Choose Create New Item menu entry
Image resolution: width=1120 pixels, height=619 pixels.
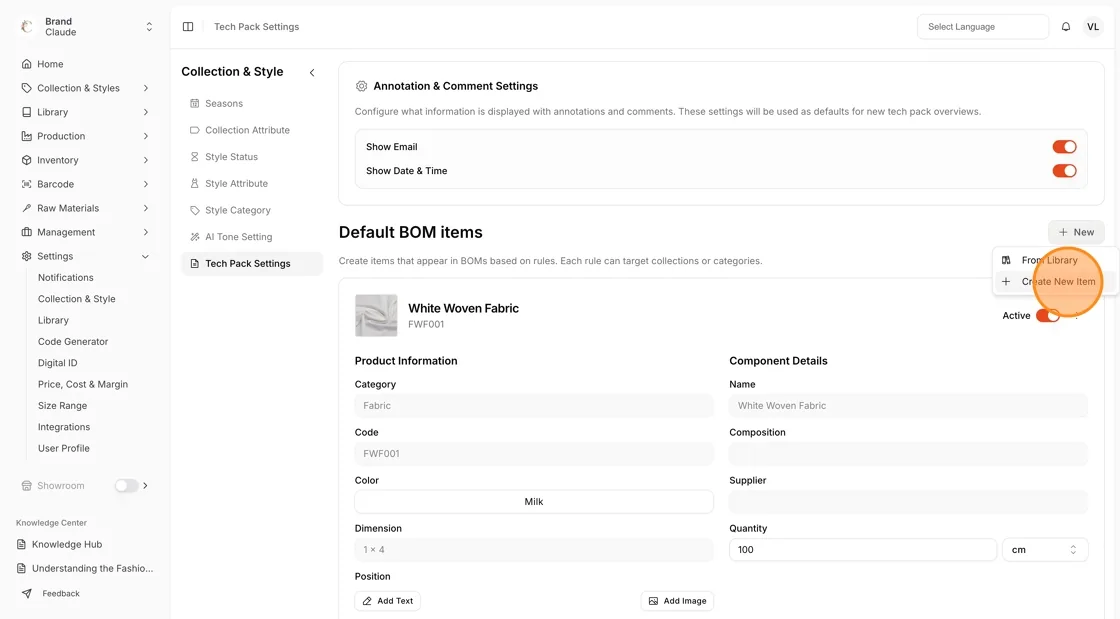point(1055,282)
